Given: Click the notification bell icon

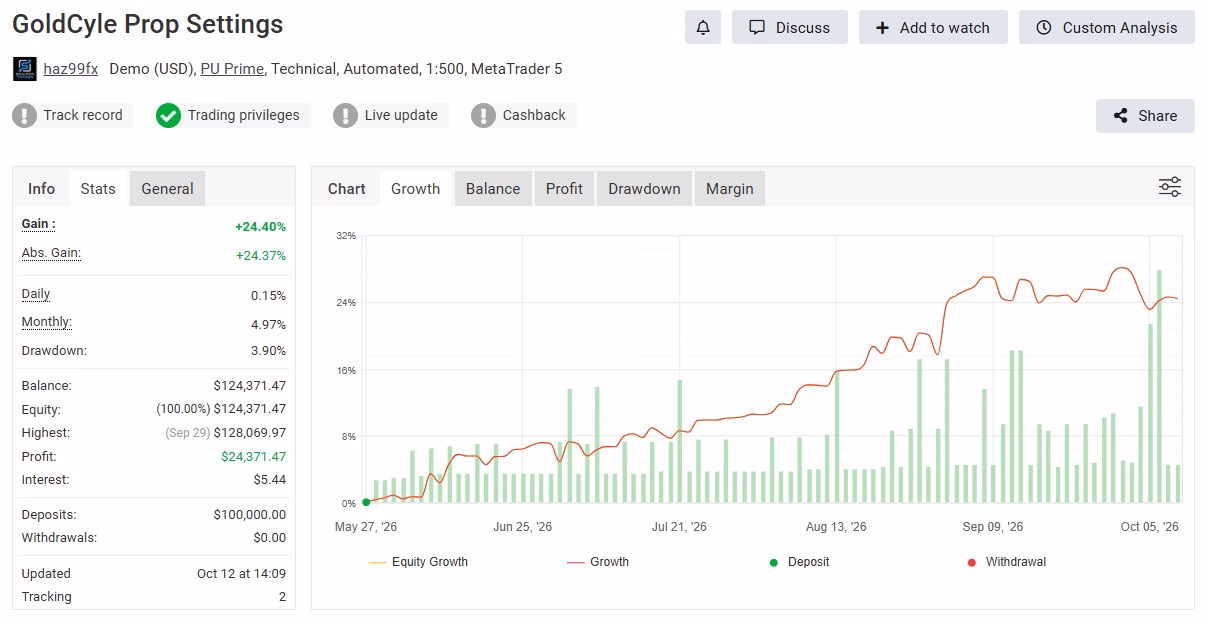Looking at the screenshot, I should 703,28.
